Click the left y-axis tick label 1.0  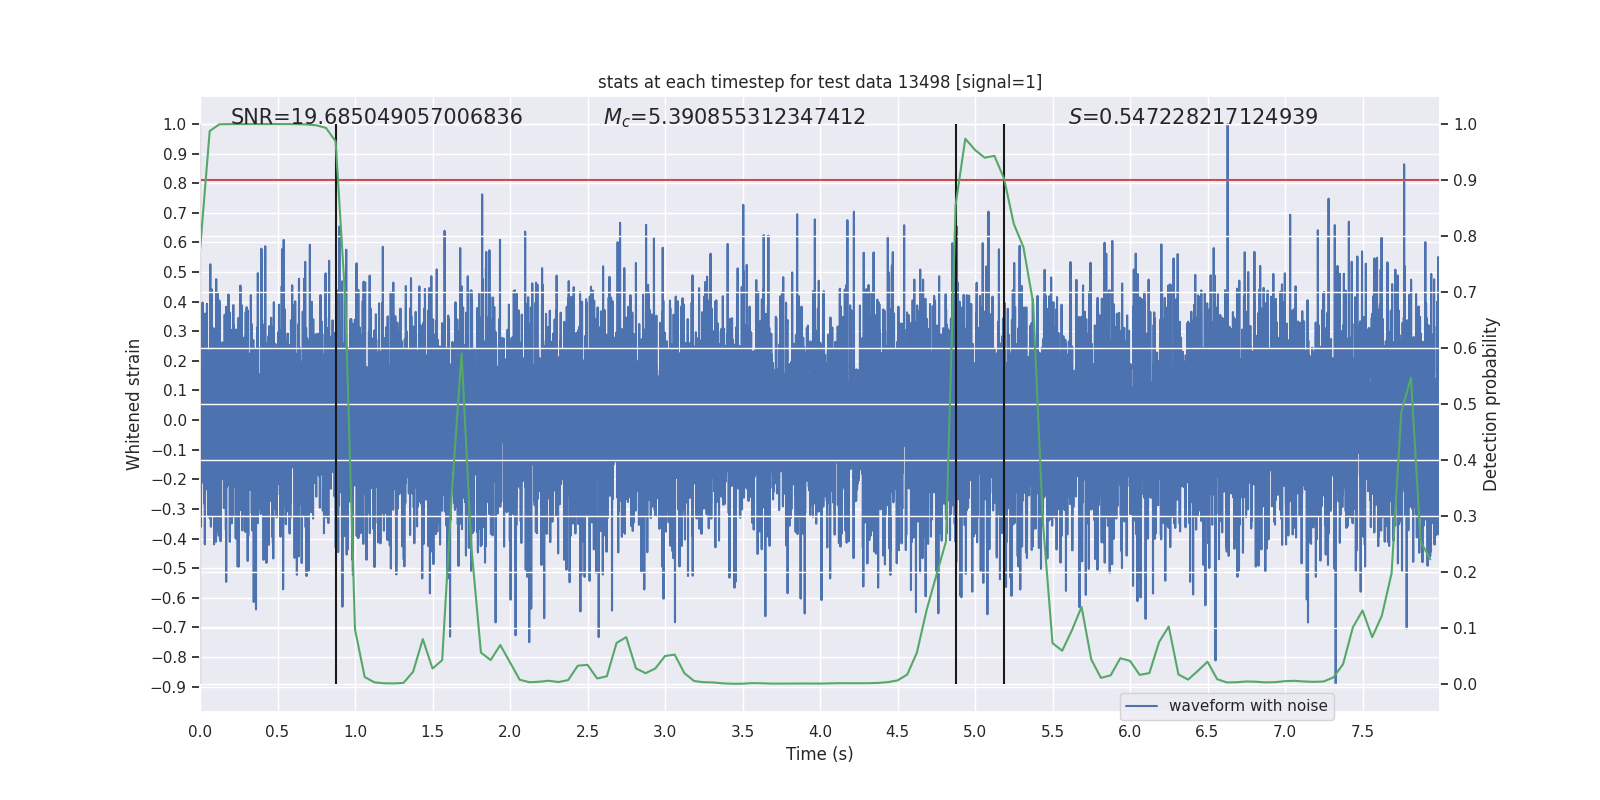pyautogui.click(x=174, y=124)
